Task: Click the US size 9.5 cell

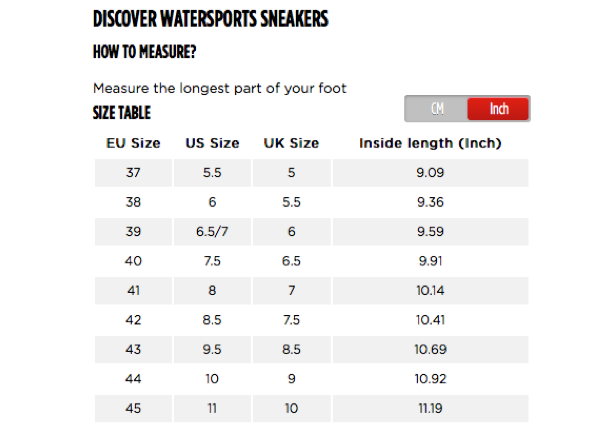Action: click(x=212, y=351)
